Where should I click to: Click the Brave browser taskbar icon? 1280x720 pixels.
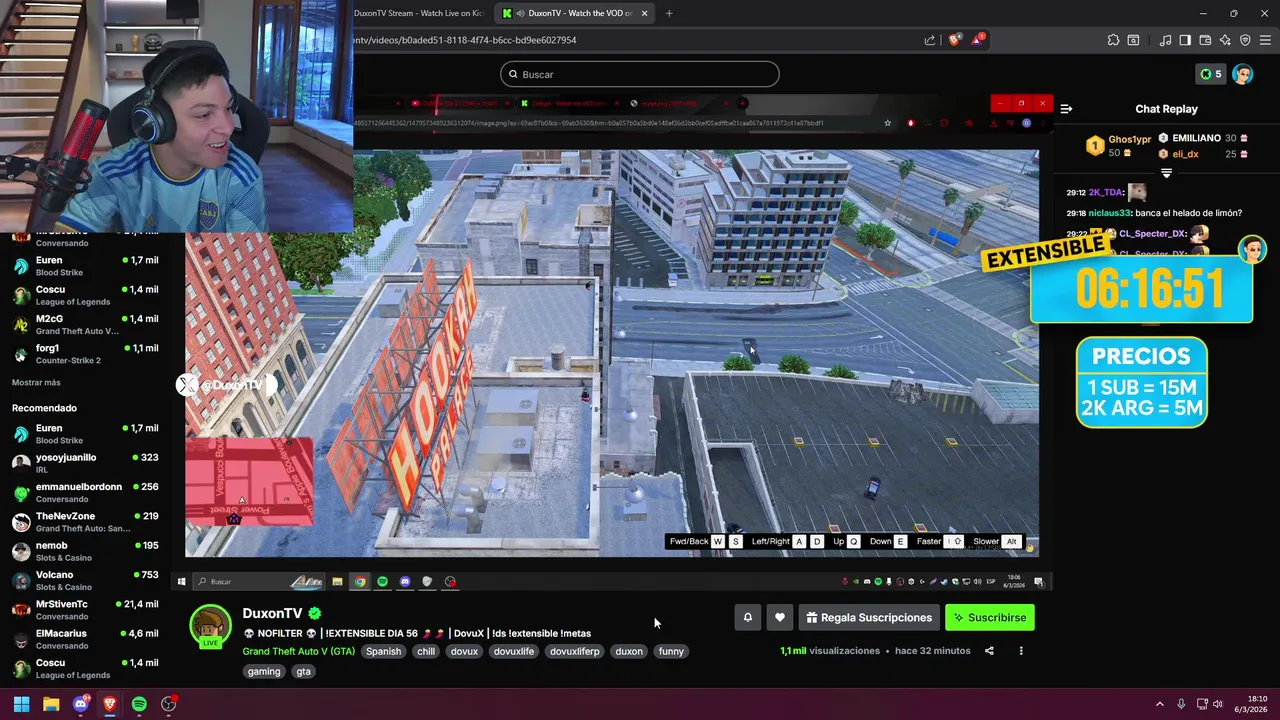pos(110,704)
